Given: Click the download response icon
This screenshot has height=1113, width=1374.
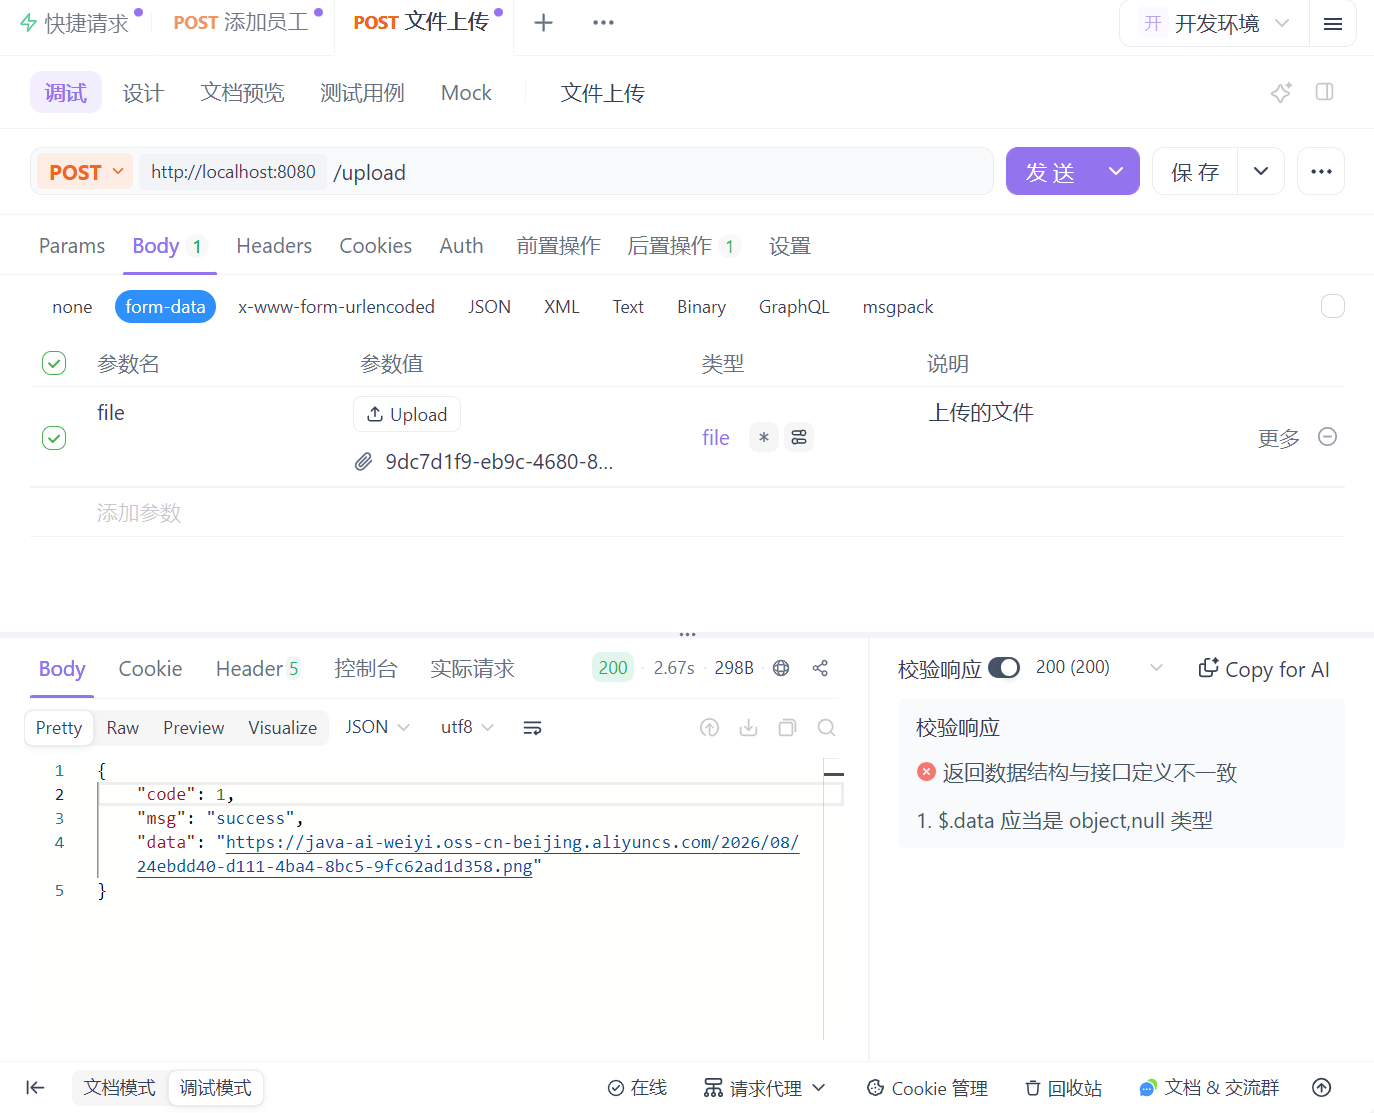Looking at the screenshot, I should pos(748,728).
